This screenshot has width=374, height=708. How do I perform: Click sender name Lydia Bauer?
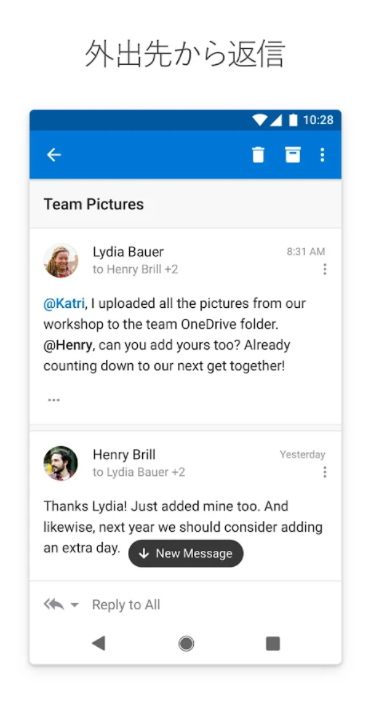pyautogui.click(x=128, y=252)
